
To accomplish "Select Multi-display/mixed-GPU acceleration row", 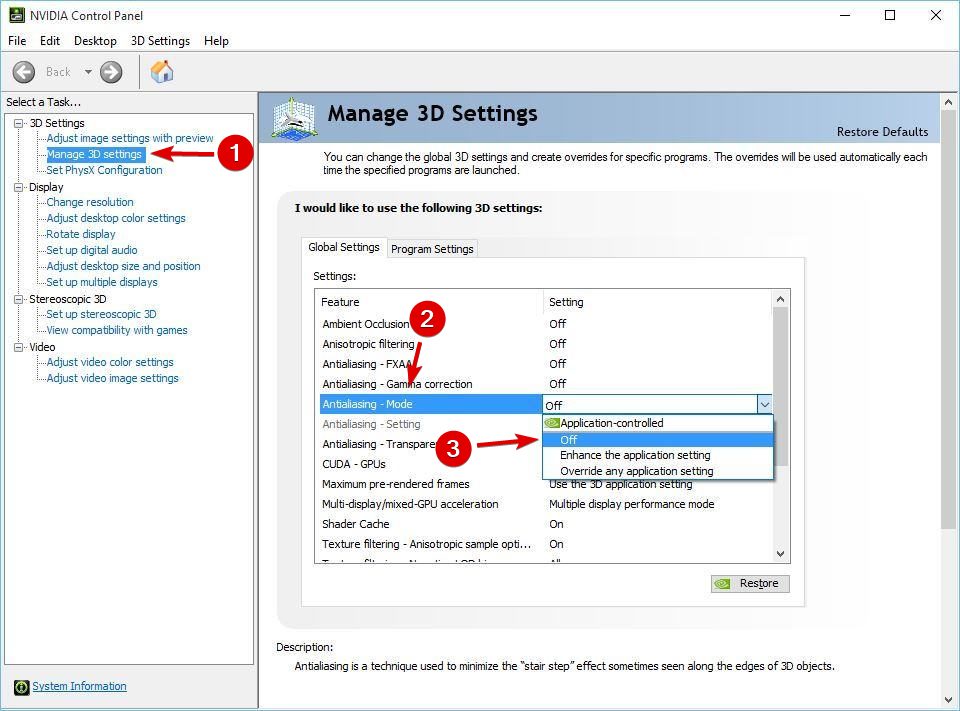I will (545, 504).
